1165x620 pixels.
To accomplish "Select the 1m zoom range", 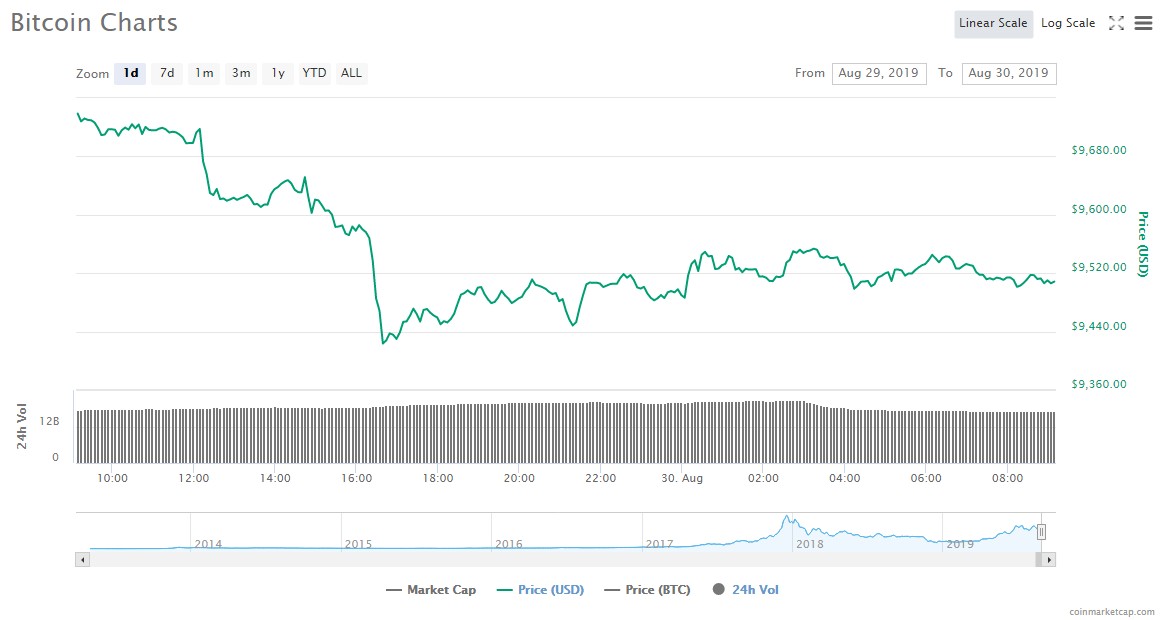I will [x=204, y=73].
